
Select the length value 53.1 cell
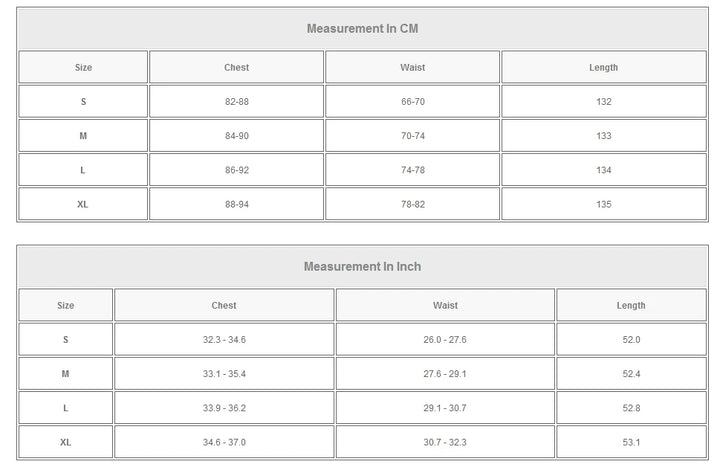(x=631, y=442)
